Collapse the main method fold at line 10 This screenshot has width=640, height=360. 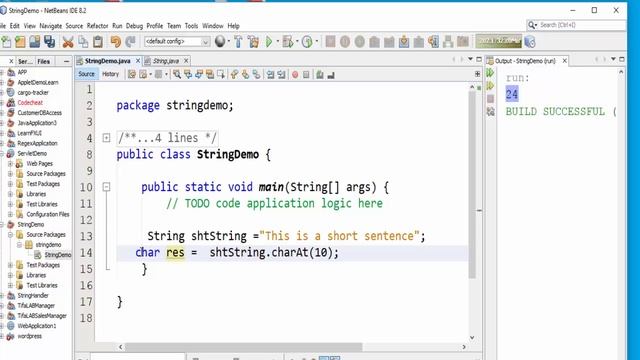[106, 187]
